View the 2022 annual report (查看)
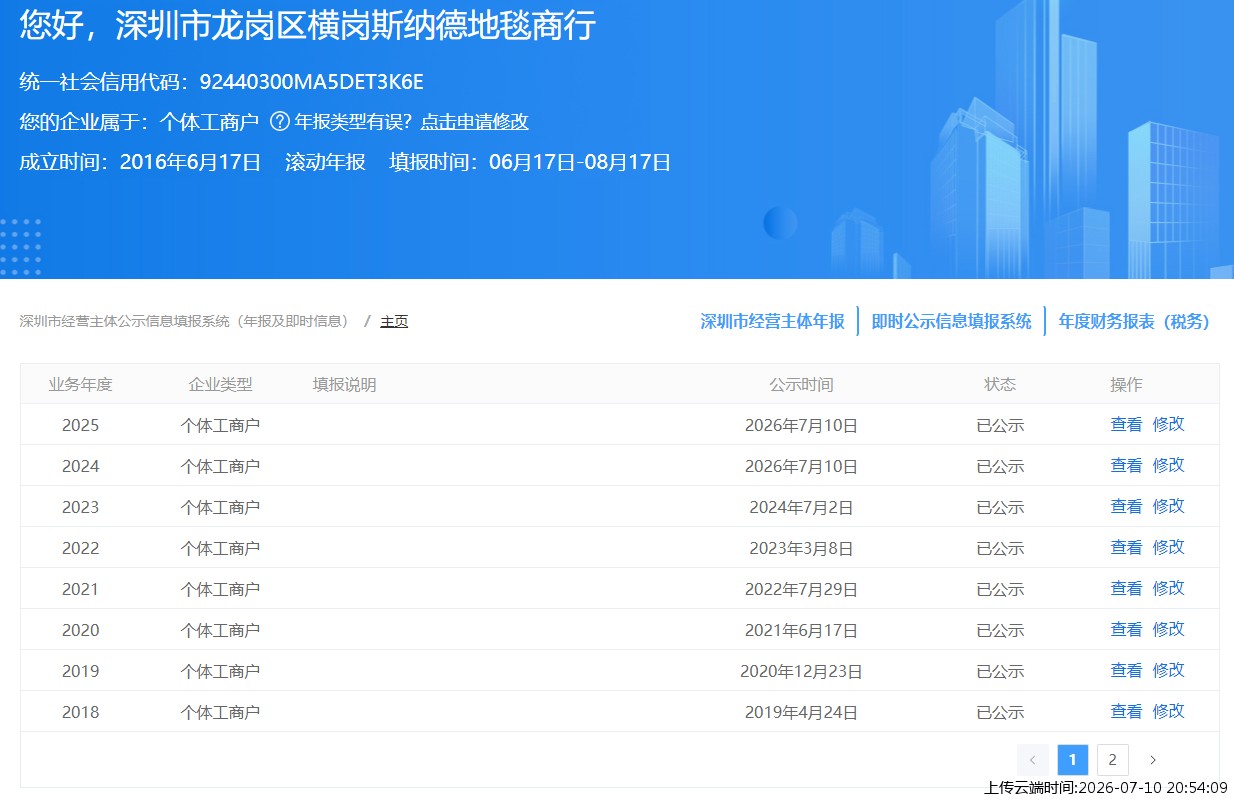This screenshot has width=1234, height=801. [1126, 547]
